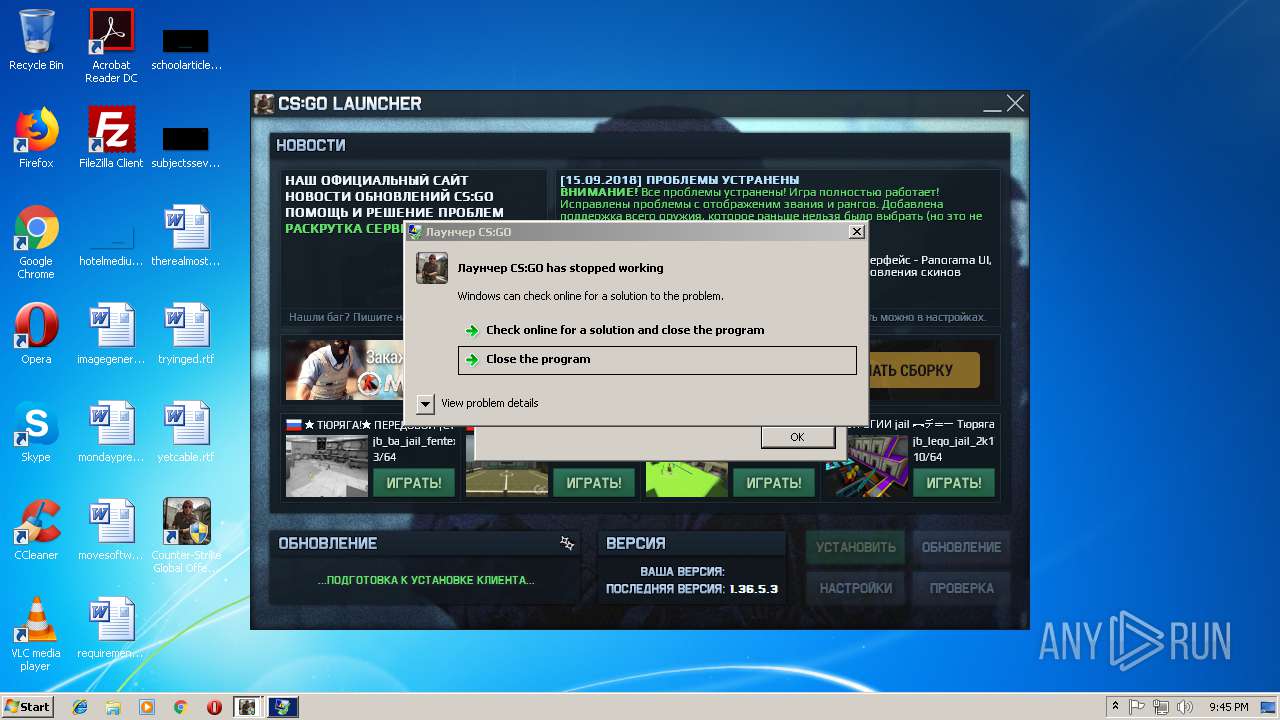Open yetcable.rtf document

tap(186, 432)
